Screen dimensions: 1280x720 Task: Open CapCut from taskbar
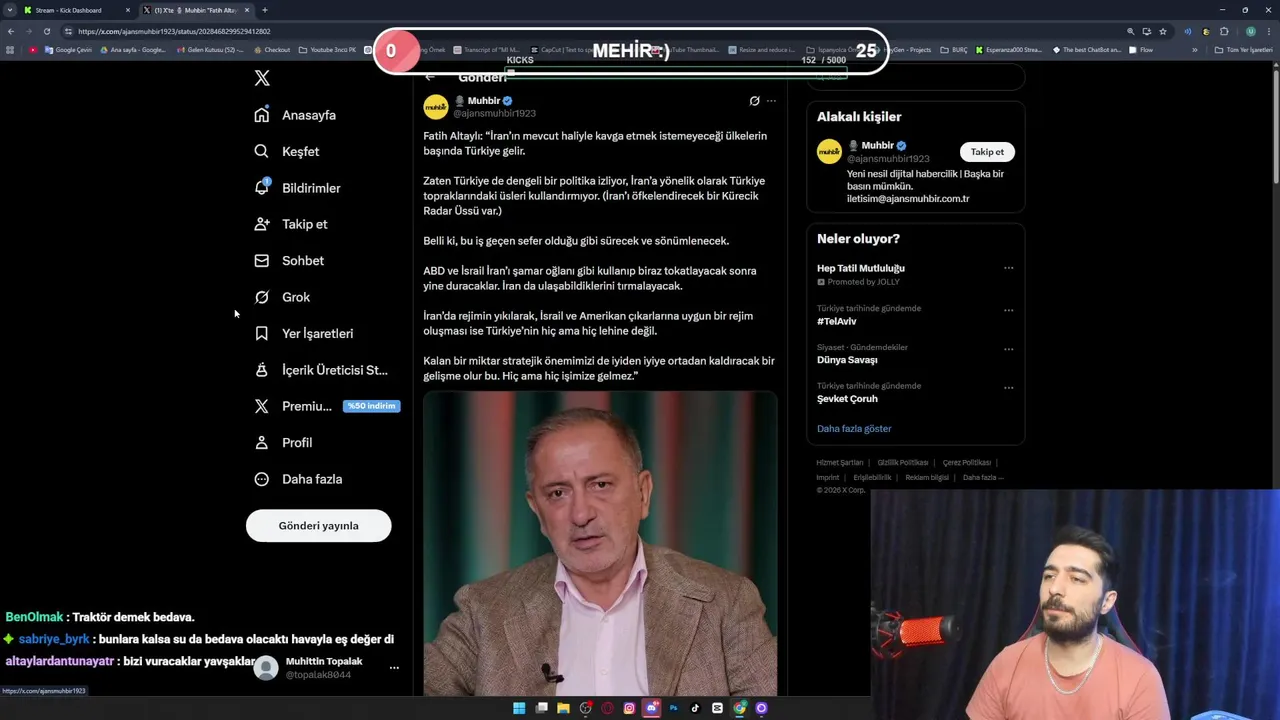(x=717, y=708)
